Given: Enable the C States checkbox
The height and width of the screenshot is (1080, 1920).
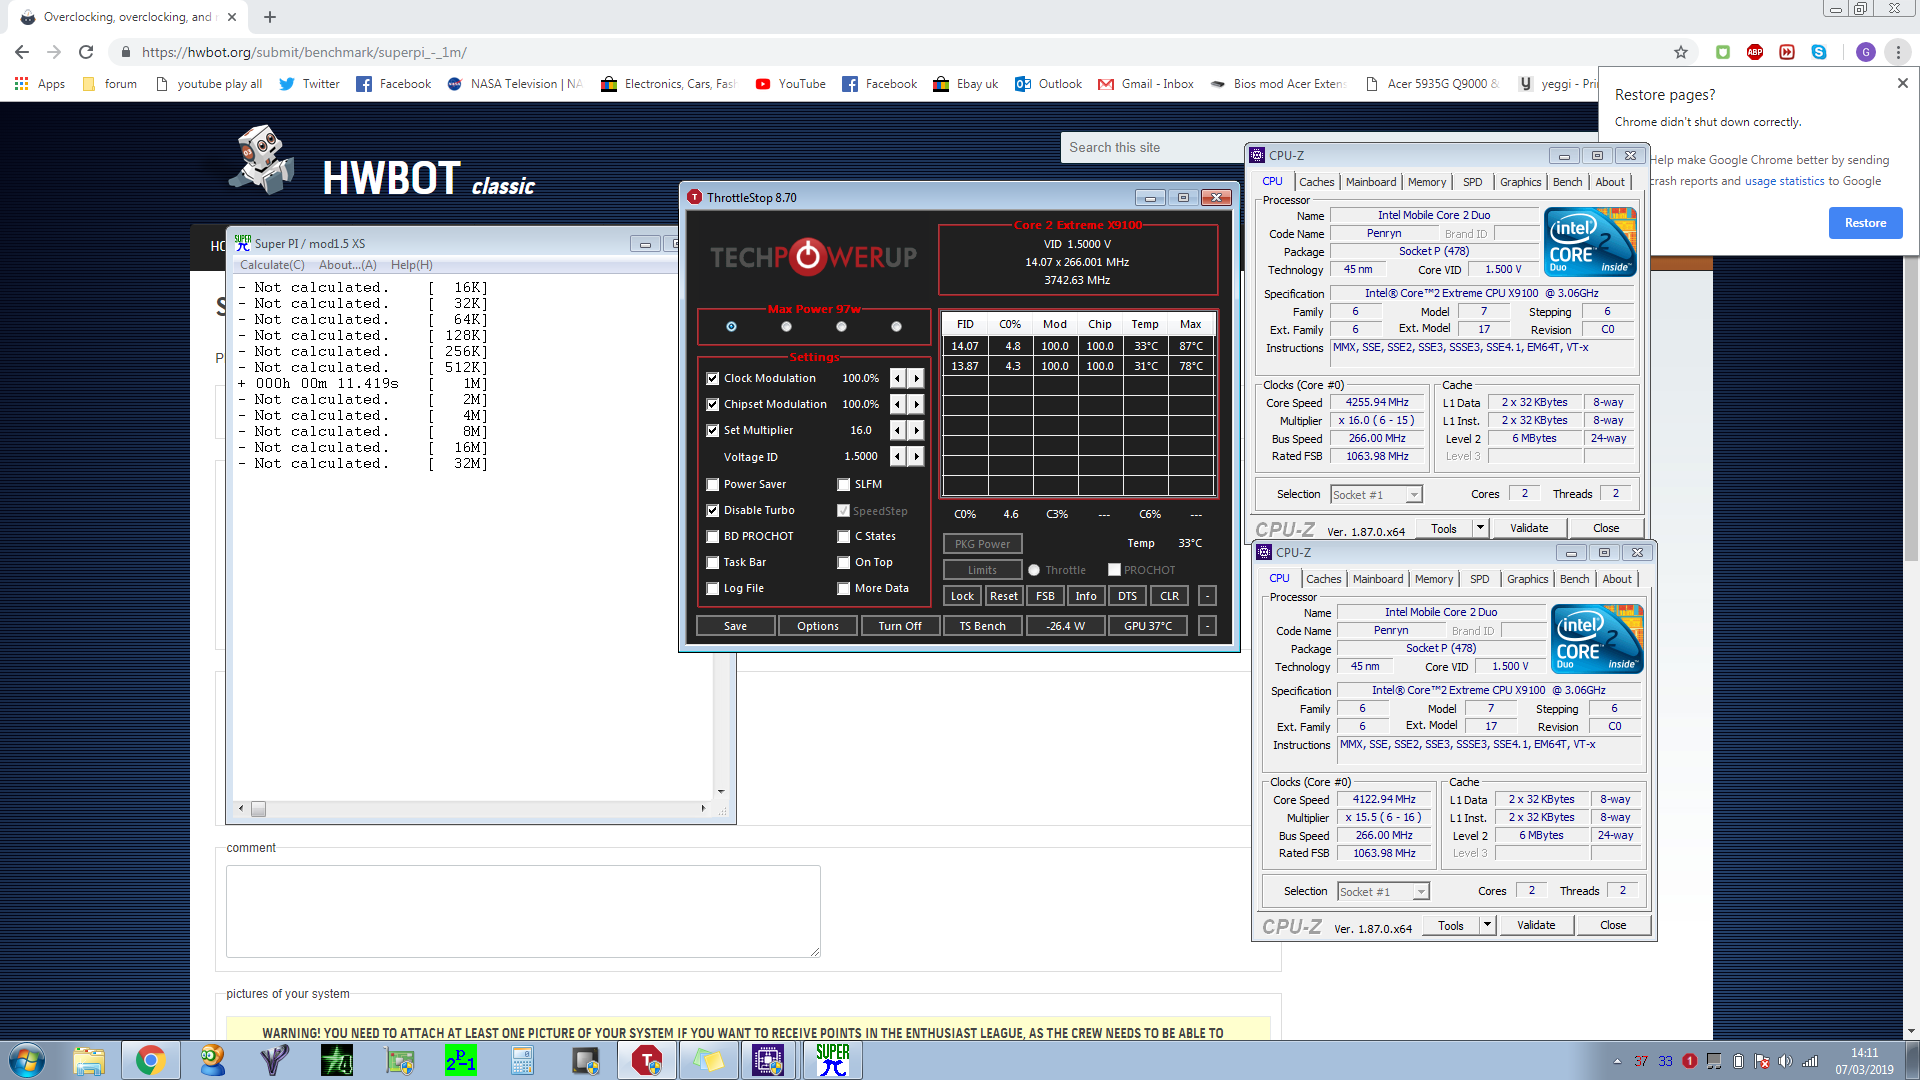Looking at the screenshot, I should coord(844,536).
